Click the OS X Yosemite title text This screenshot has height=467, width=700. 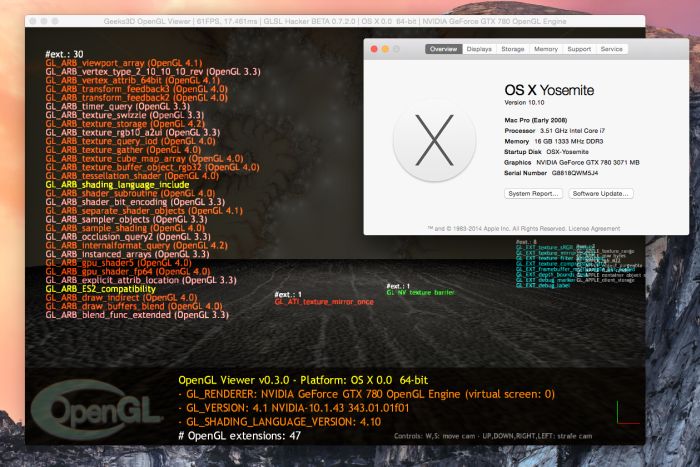pos(549,90)
